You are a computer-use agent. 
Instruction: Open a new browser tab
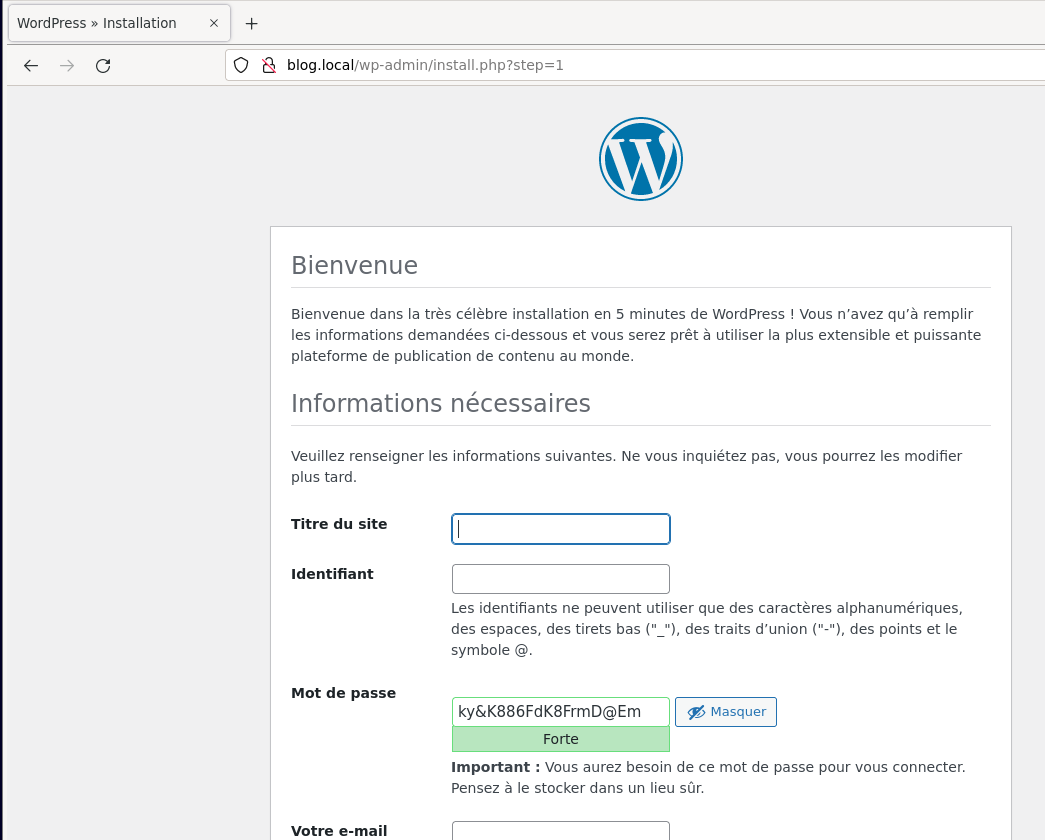251,23
